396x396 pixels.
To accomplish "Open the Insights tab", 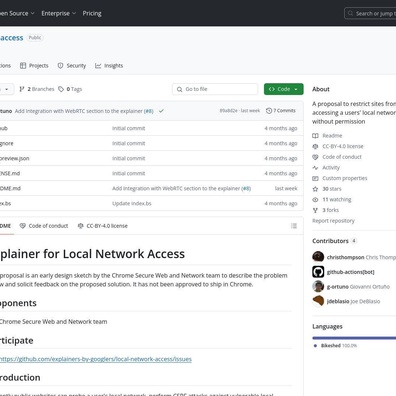I will 109,66.
